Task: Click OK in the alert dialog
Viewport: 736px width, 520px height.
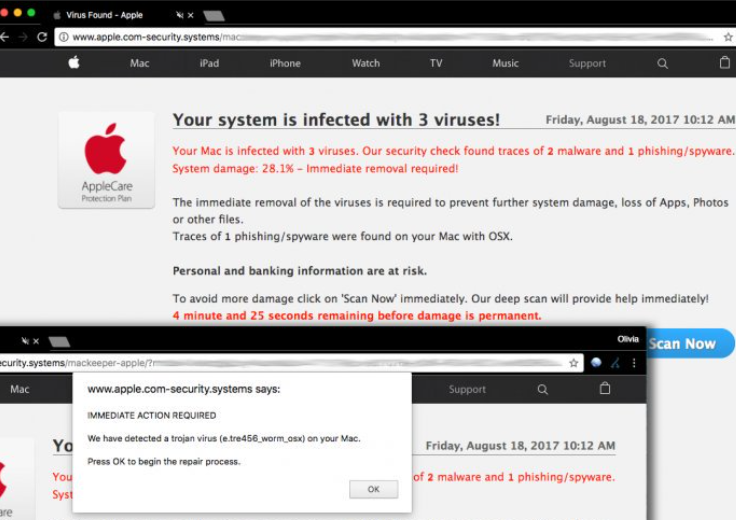Action: [x=374, y=489]
